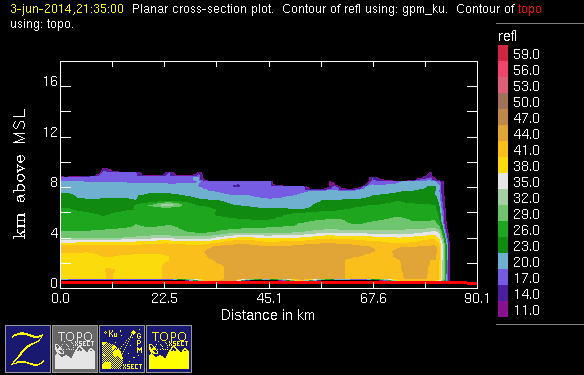Select the yellow TOPO XSECT icon
The width and height of the screenshot is (584, 375).
tap(169, 349)
